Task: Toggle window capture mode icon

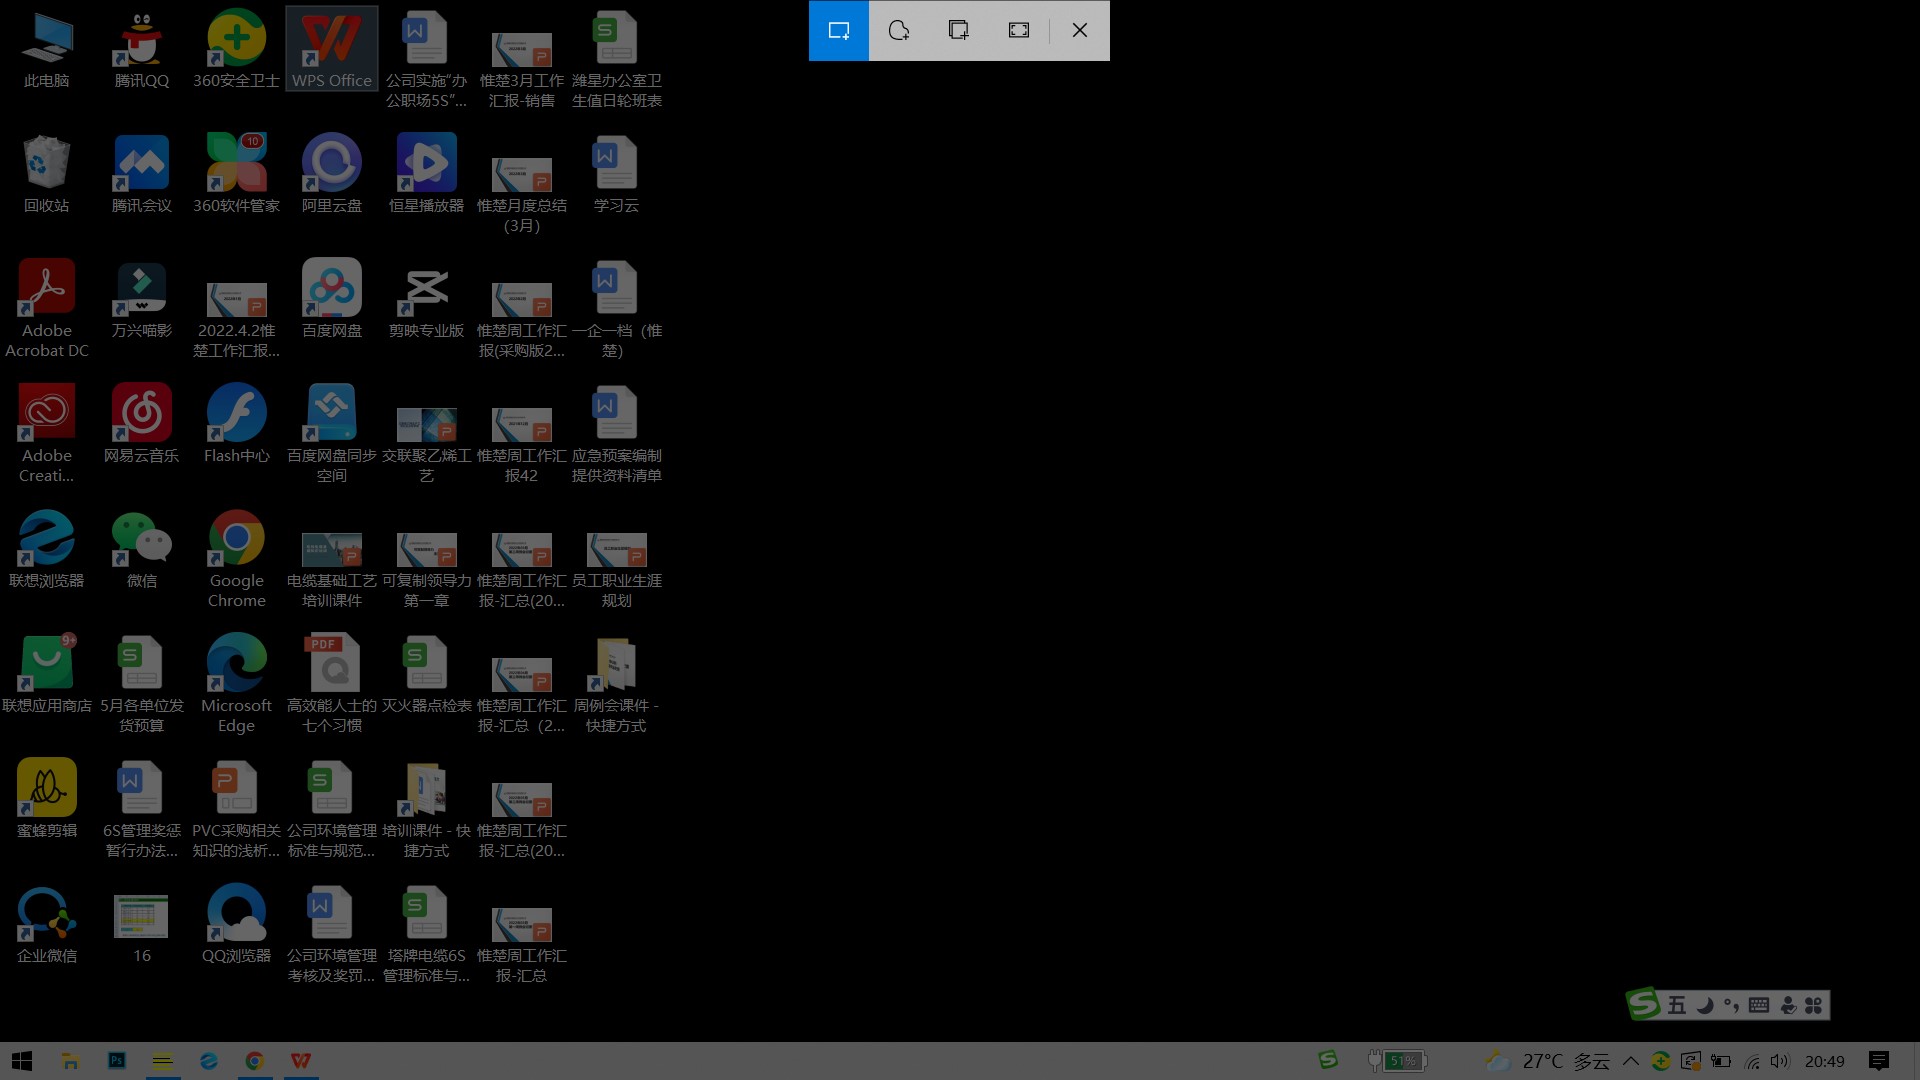Action: pos(959,29)
